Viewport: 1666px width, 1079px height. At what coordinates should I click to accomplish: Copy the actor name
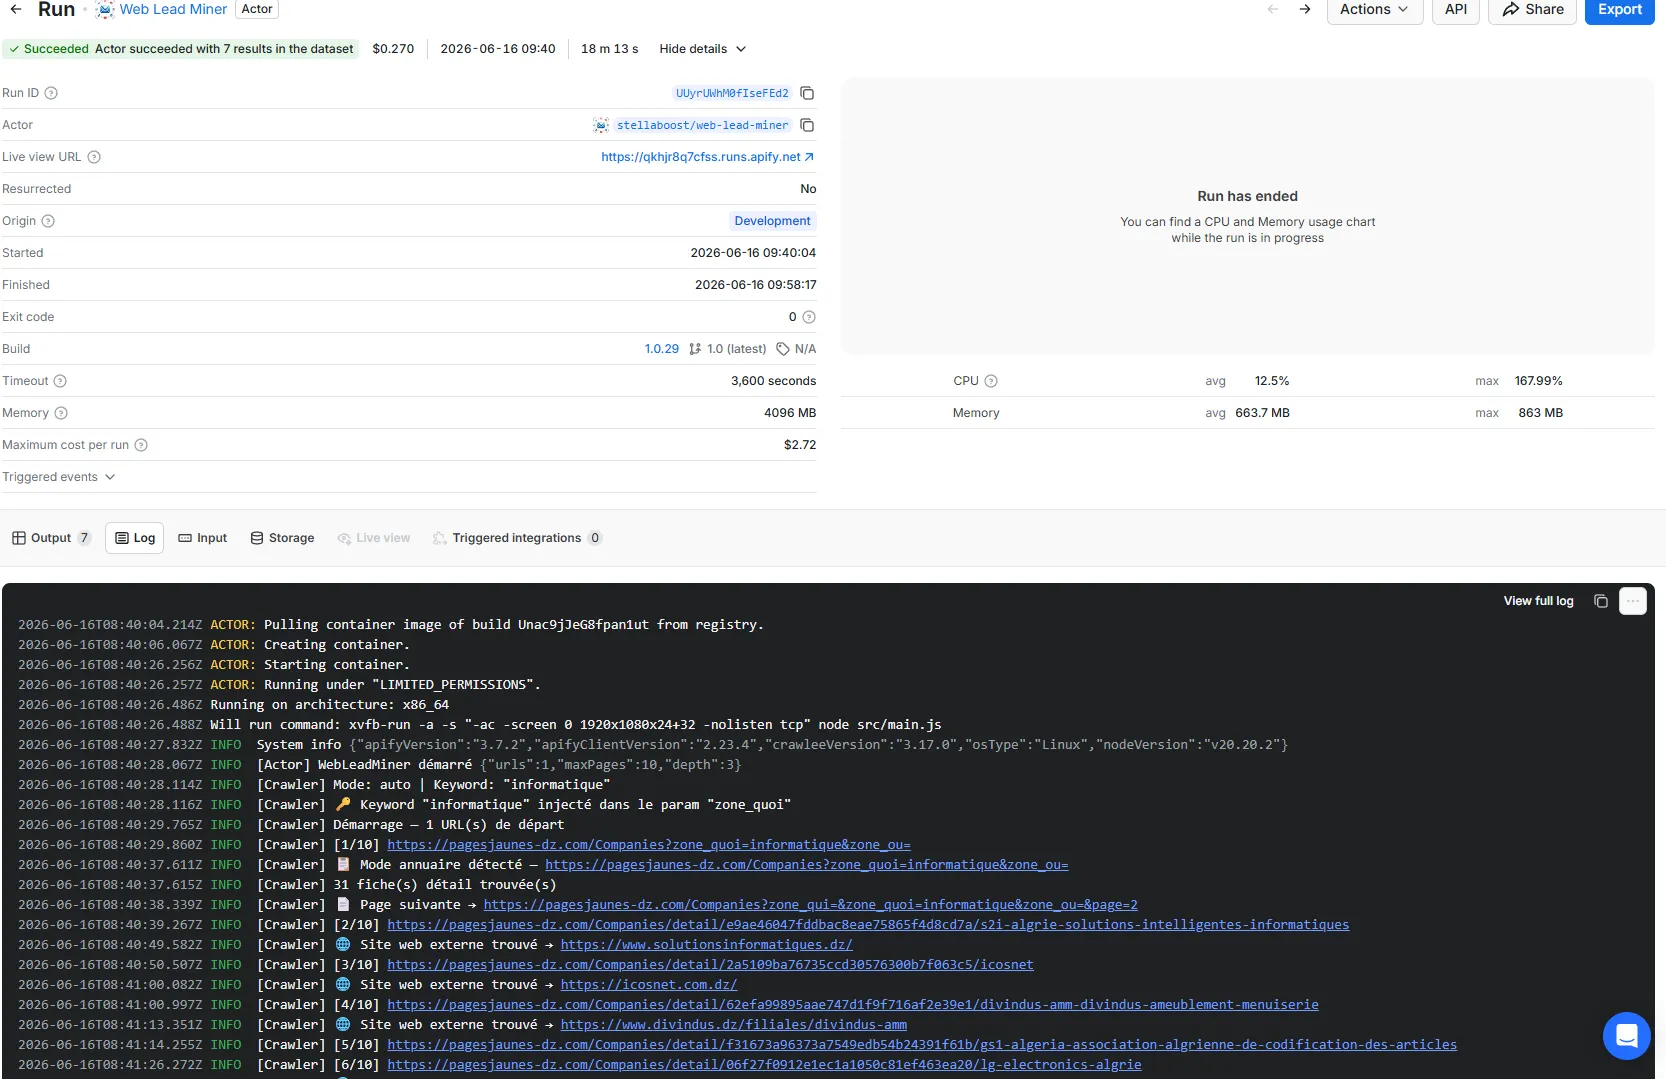coord(807,125)
